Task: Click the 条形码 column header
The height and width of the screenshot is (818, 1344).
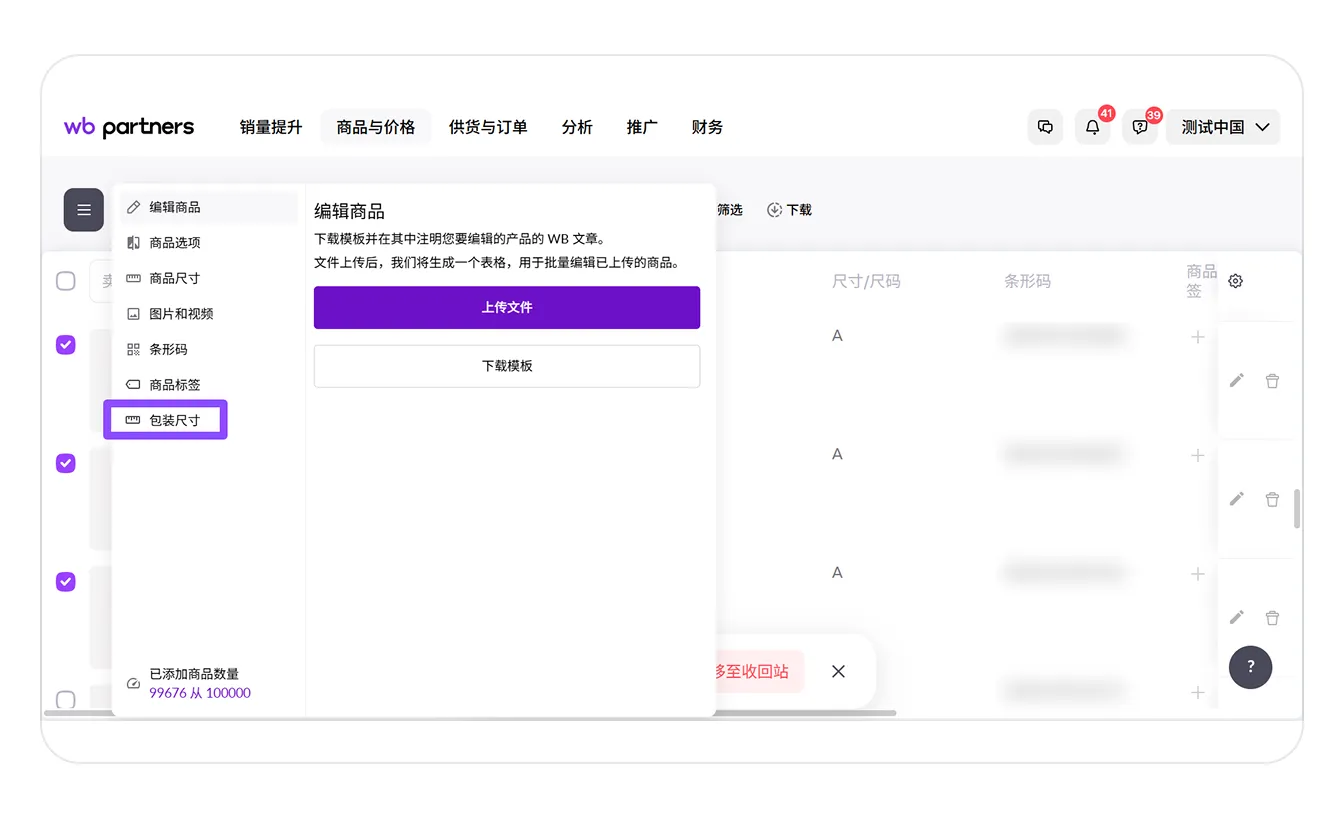Action: 1027,282
